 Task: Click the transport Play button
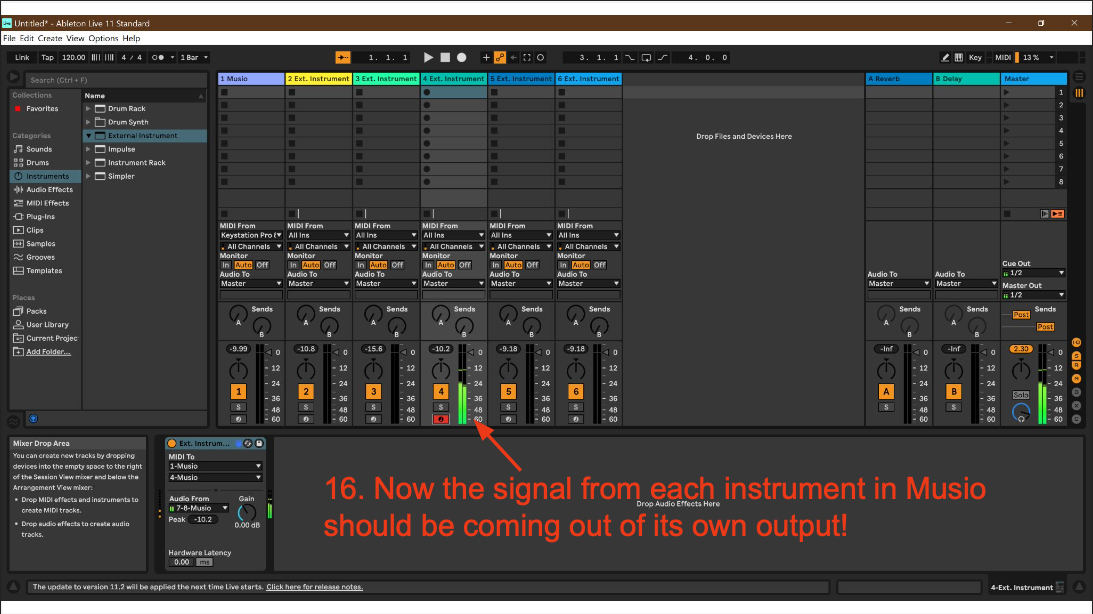(428, 58)
